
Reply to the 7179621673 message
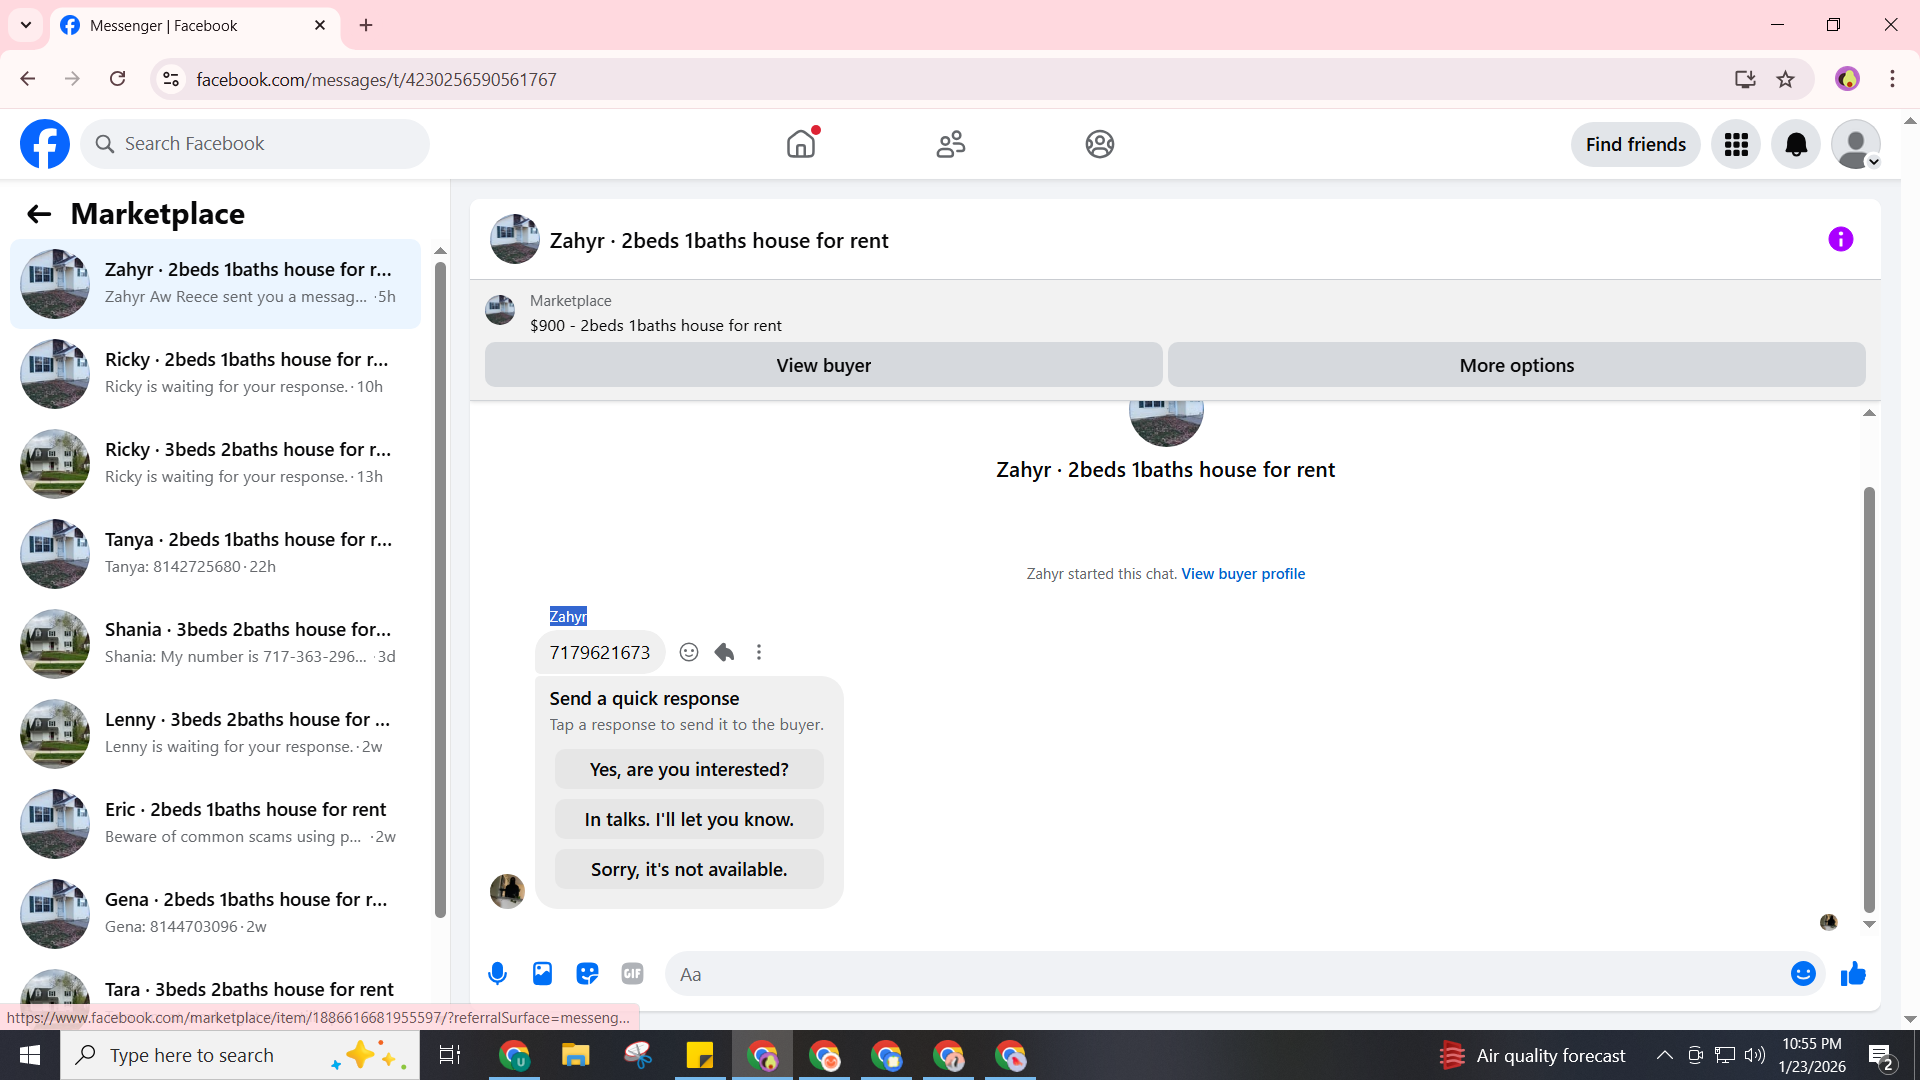[x=724, y=652]
